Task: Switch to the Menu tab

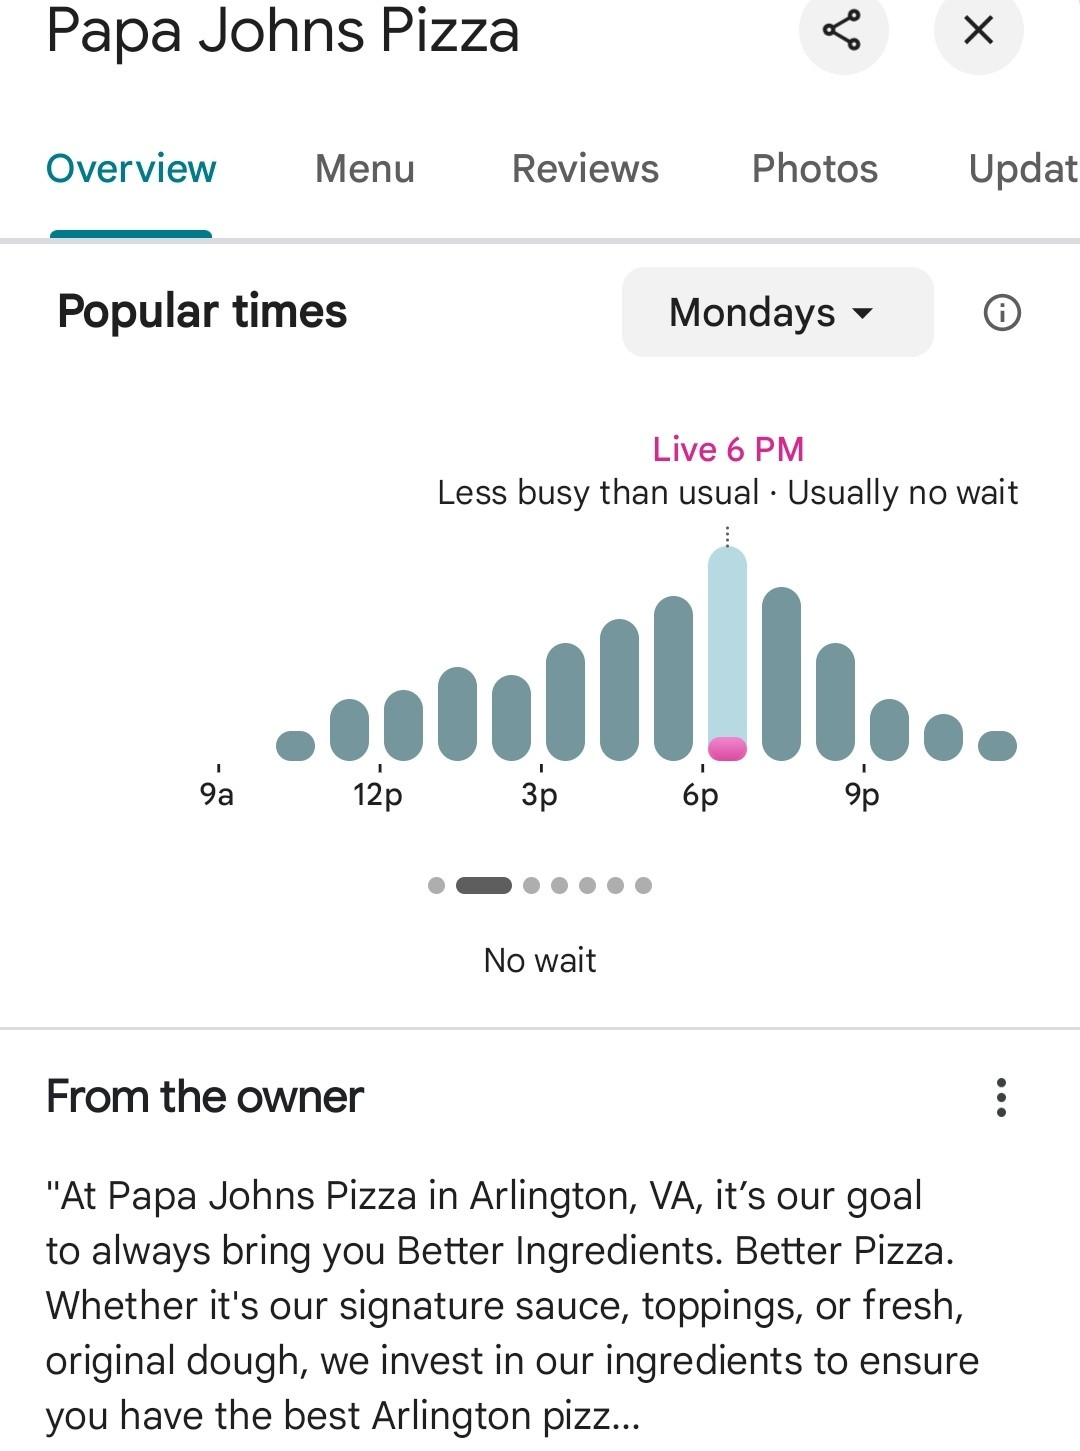Action: point(365,169)
